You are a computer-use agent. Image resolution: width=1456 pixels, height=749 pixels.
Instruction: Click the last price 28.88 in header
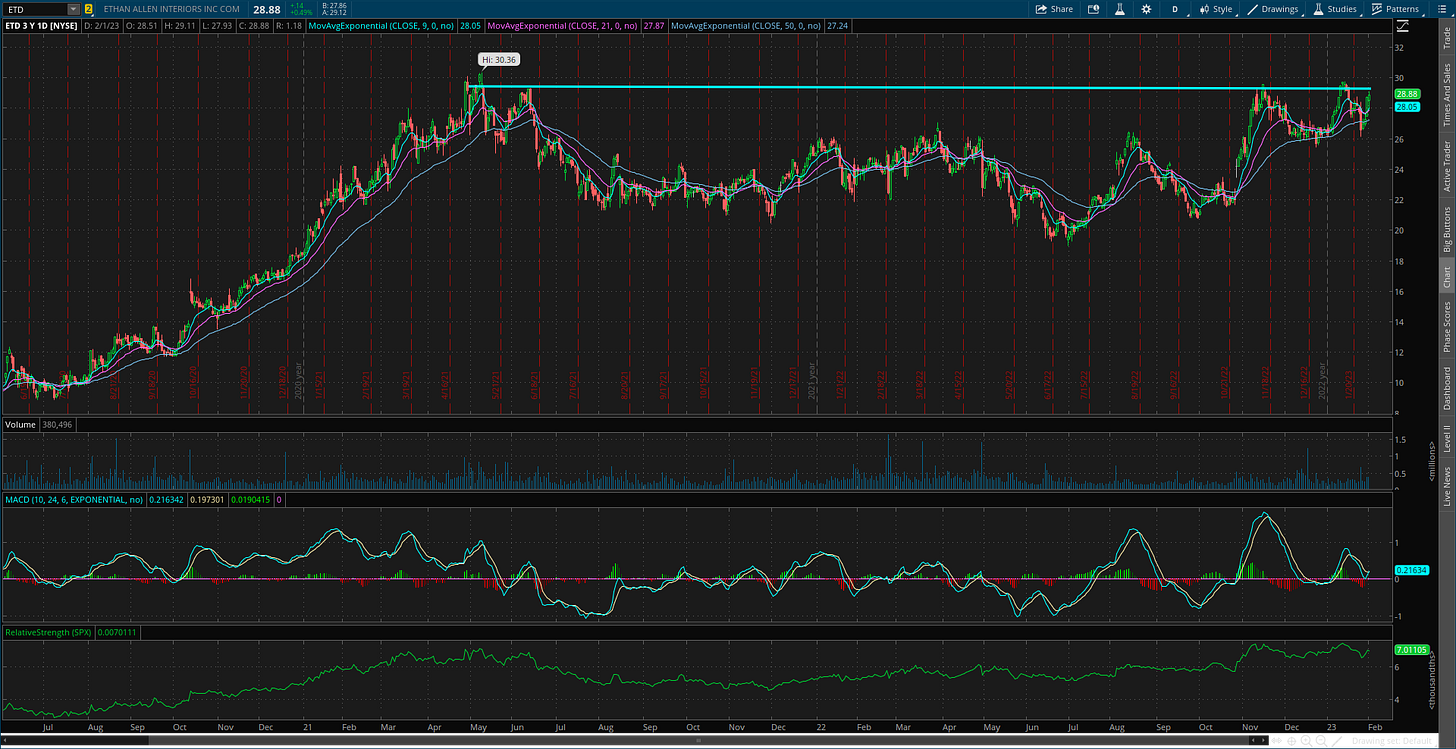267,10
